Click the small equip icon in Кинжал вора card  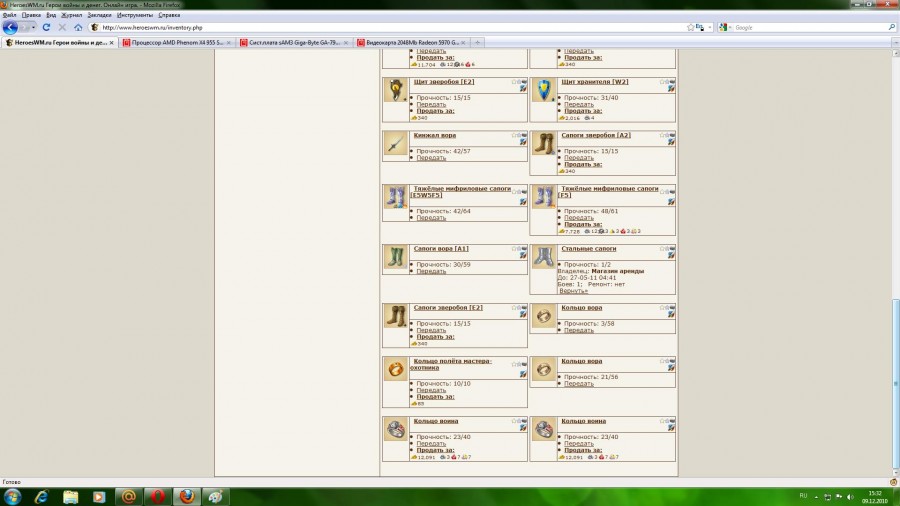click(523, 142)
